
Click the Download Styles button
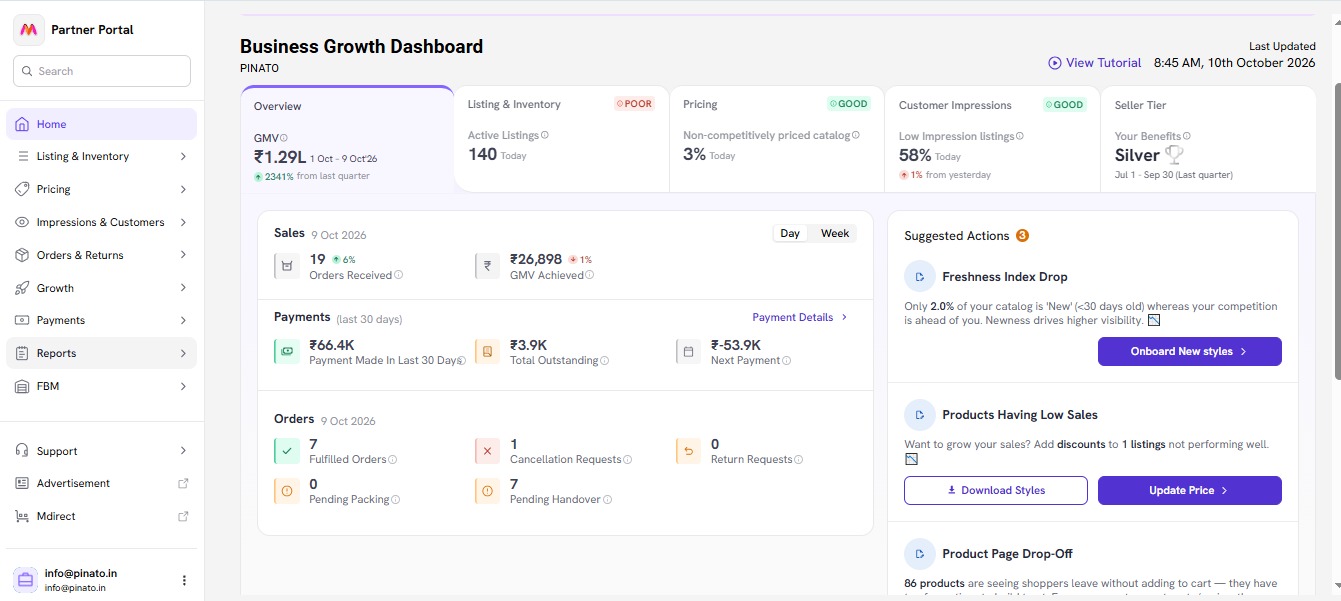[996, 490]
